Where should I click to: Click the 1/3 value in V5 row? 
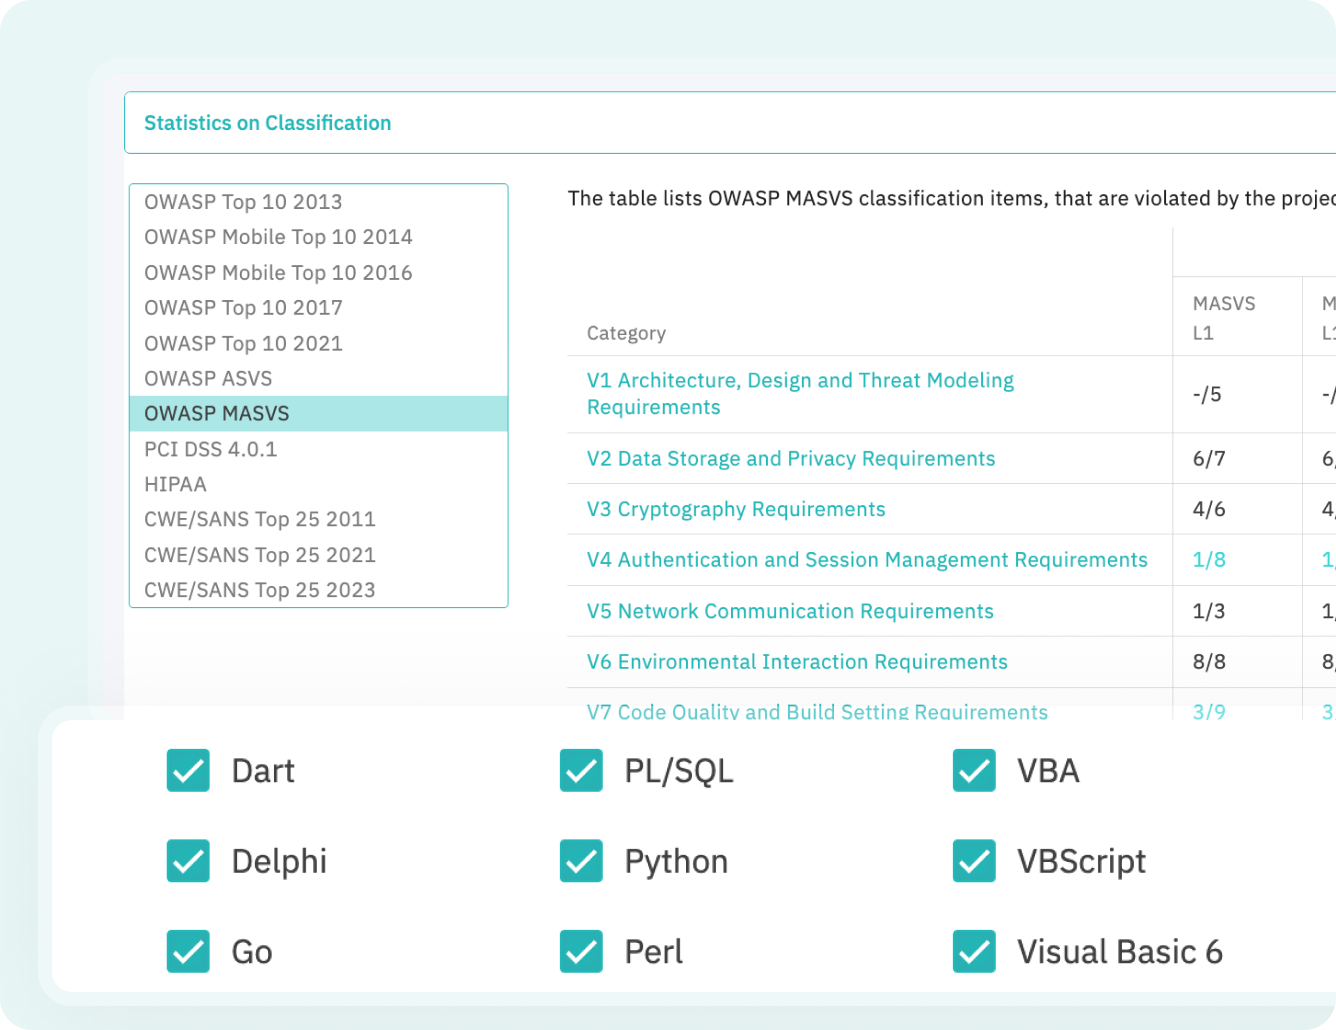(1209, 611)
